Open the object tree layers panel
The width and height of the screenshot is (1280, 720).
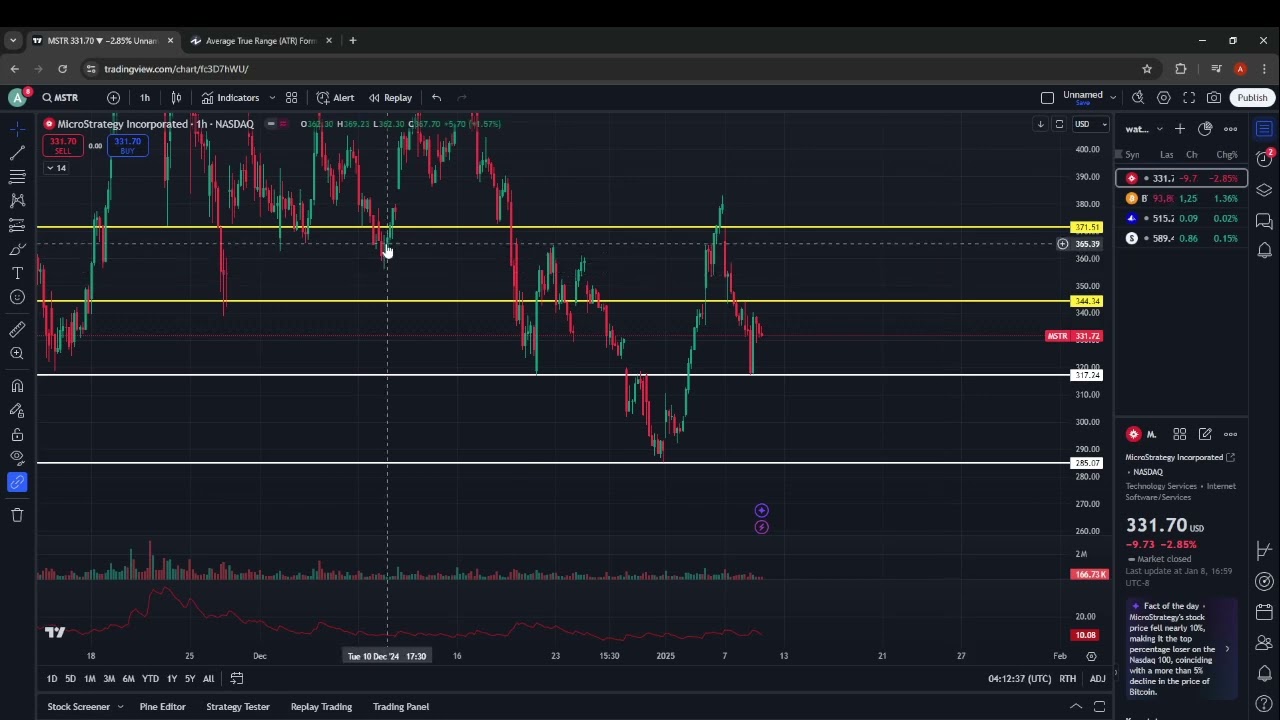1264,190
